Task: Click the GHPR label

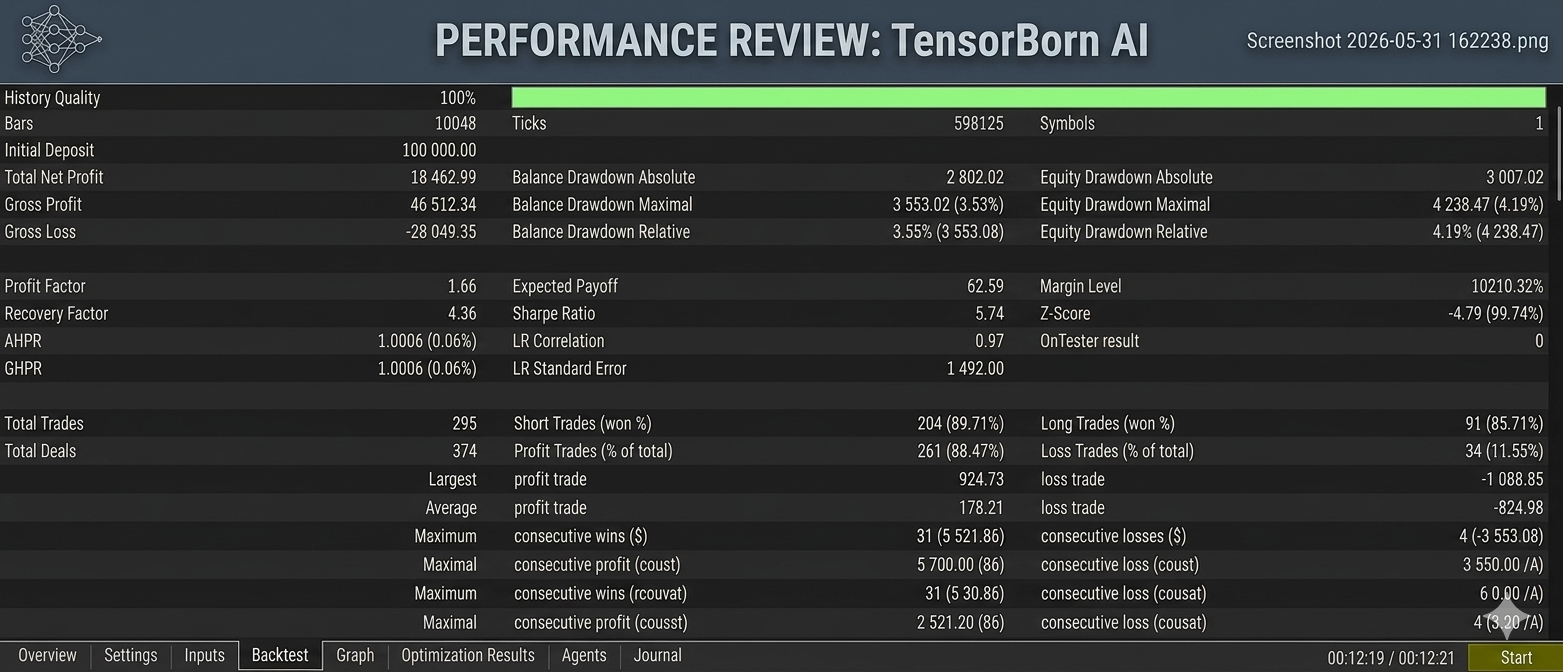Action: [23, 368]
